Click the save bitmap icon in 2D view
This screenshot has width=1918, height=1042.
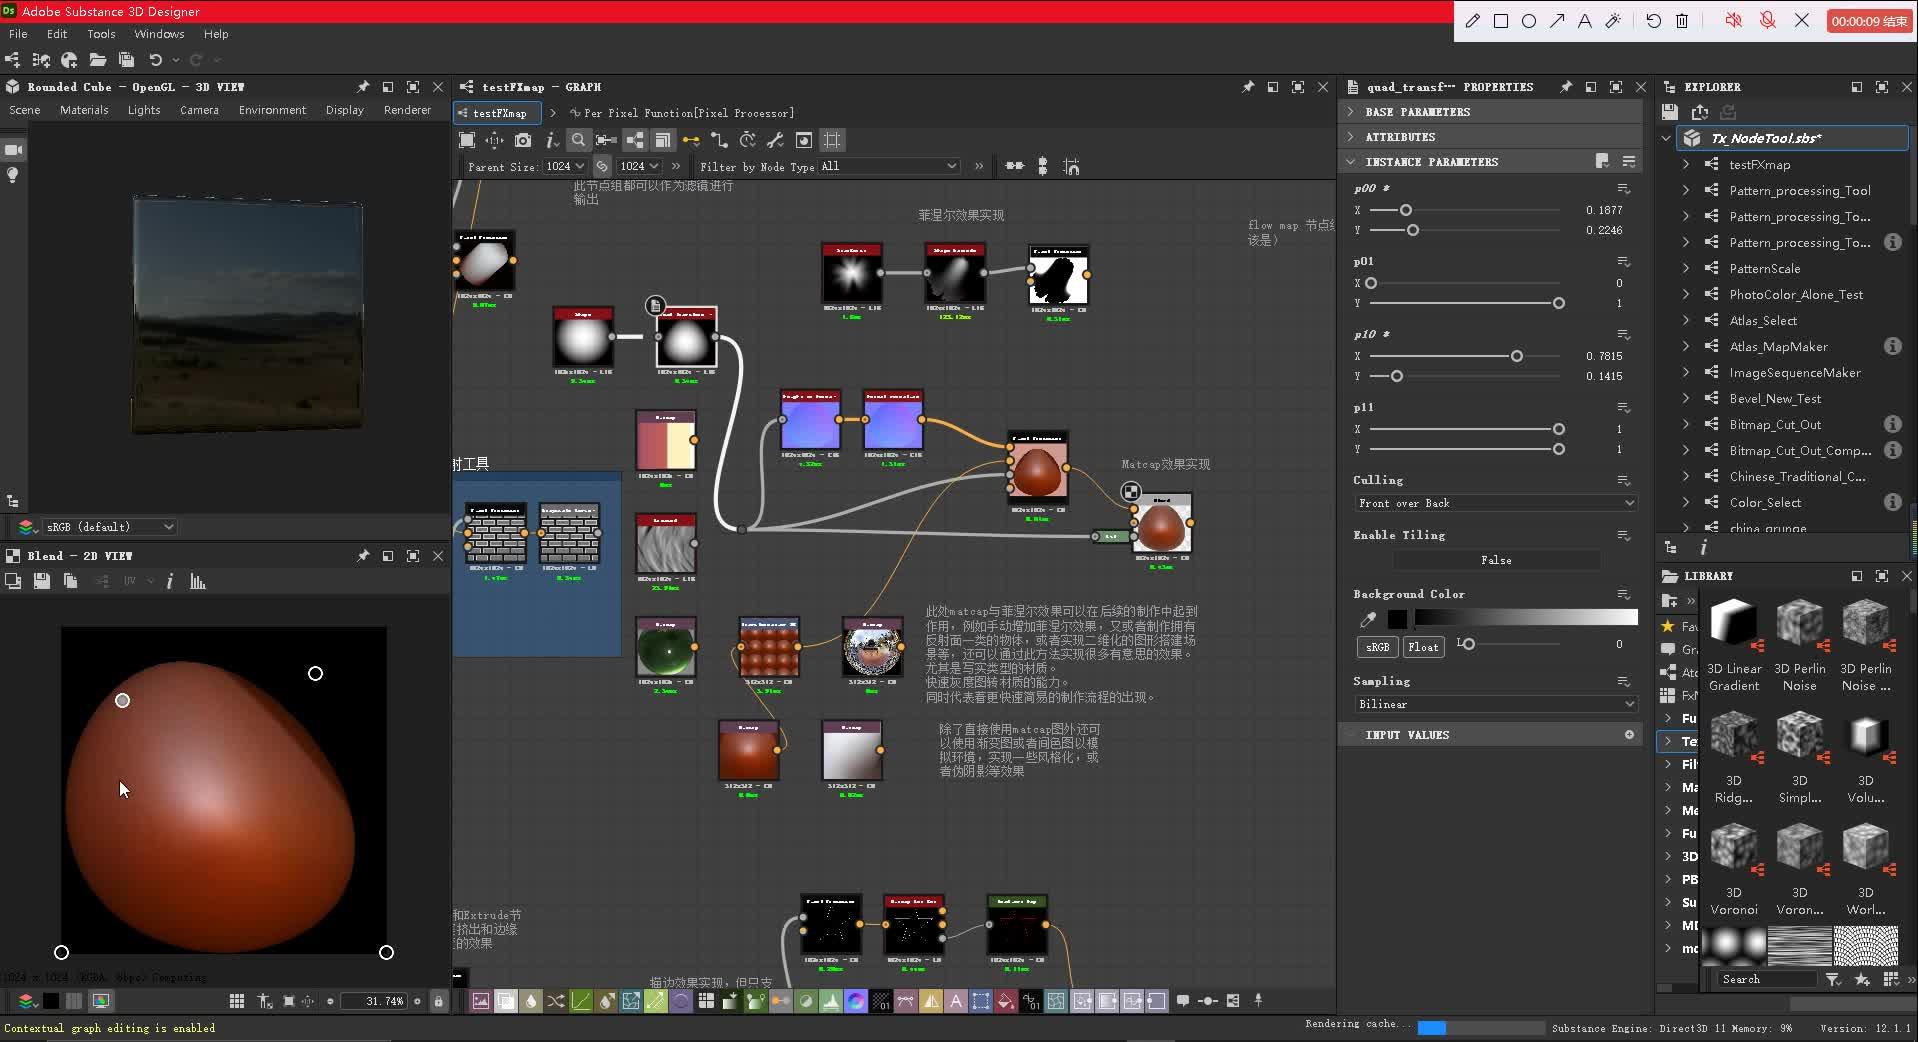[x=41, y=581]
